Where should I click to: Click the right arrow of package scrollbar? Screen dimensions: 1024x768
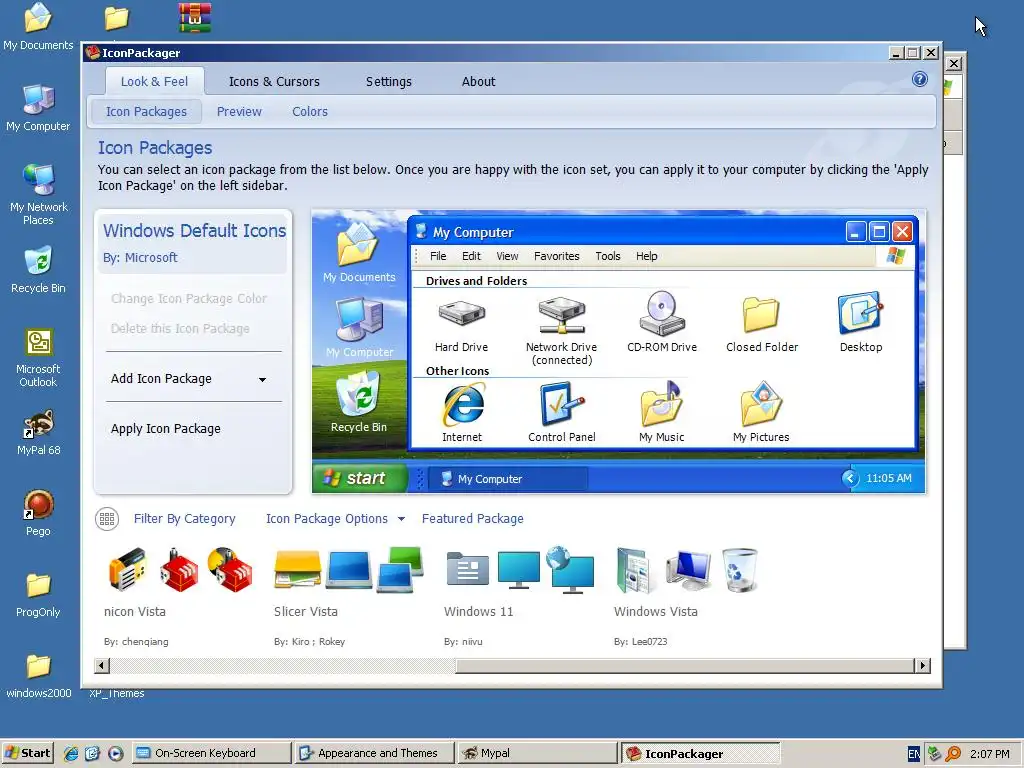pyautogui.click(x=922, y=665)
